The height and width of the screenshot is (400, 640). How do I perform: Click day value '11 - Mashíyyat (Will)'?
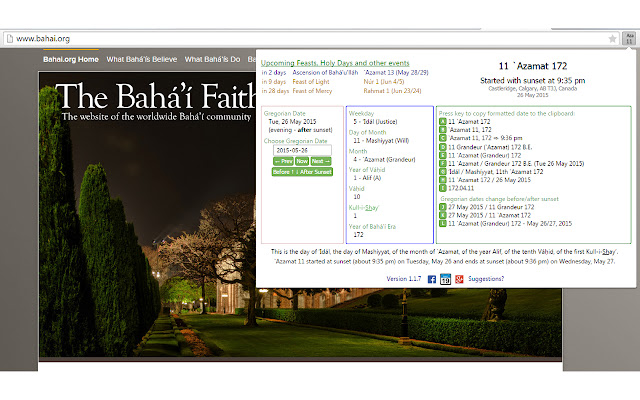coord(381,140)
